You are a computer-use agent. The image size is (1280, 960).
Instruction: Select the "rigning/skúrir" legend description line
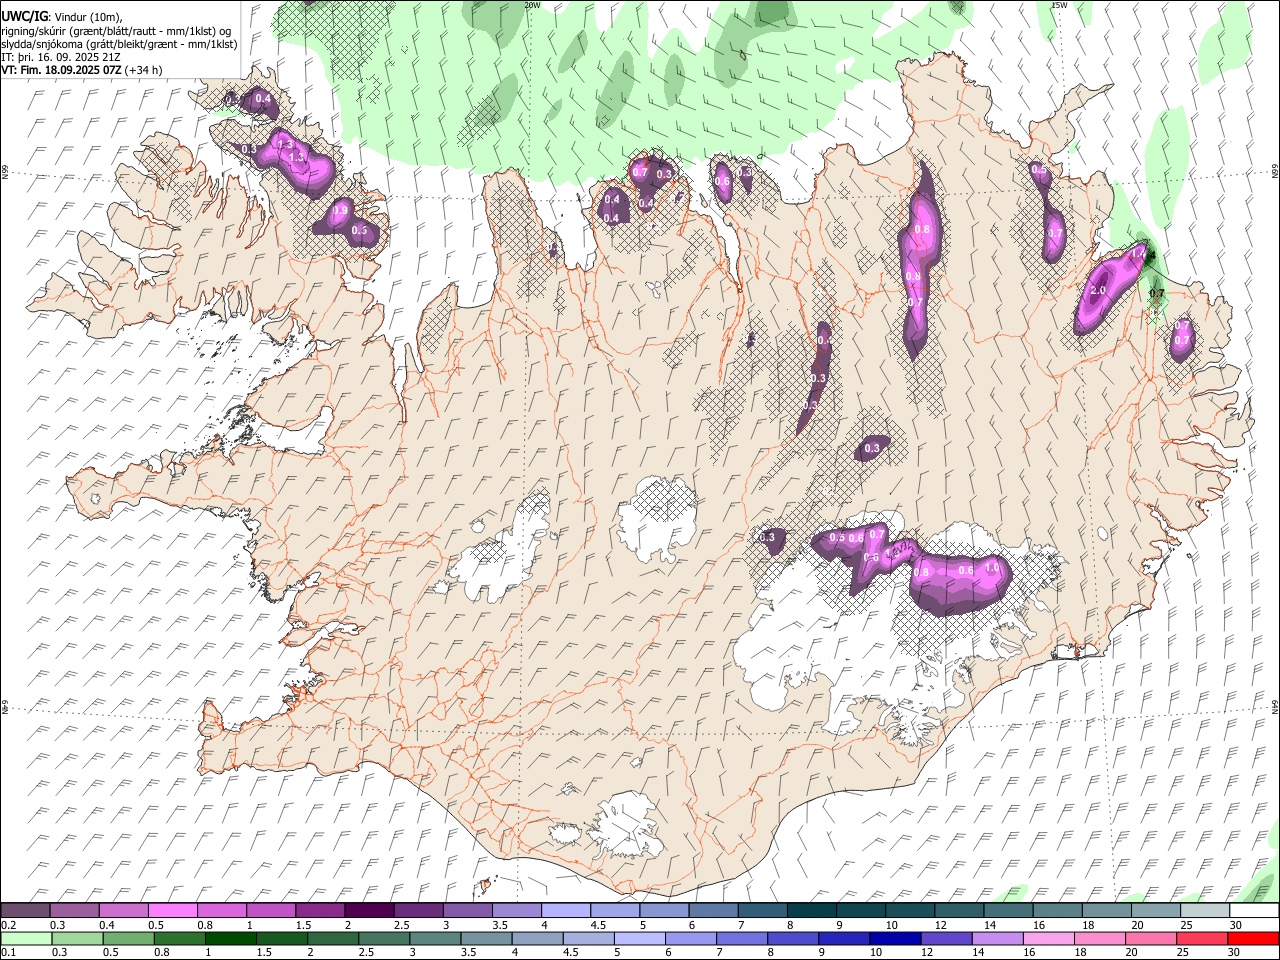[116, 30]
